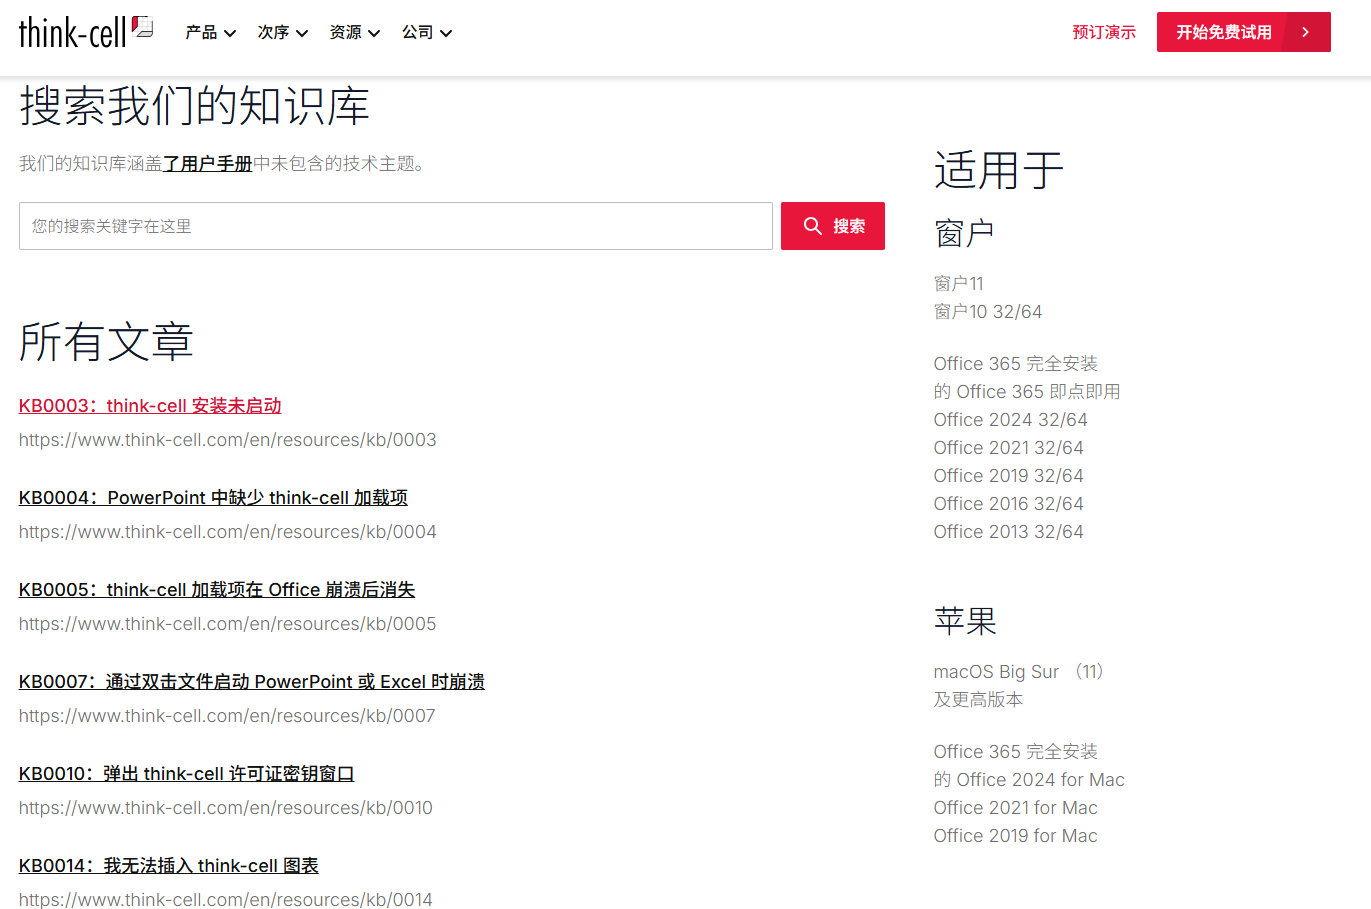Open the think-cell logo home link
The image size is (1371, 909).
(x=85, y=32)
